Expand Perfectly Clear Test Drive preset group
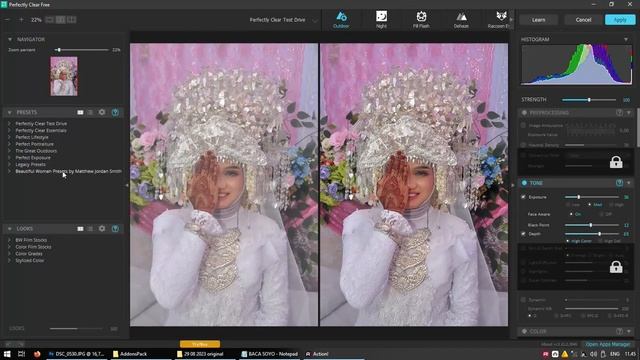The image size is (640, 360). point(9,123)
